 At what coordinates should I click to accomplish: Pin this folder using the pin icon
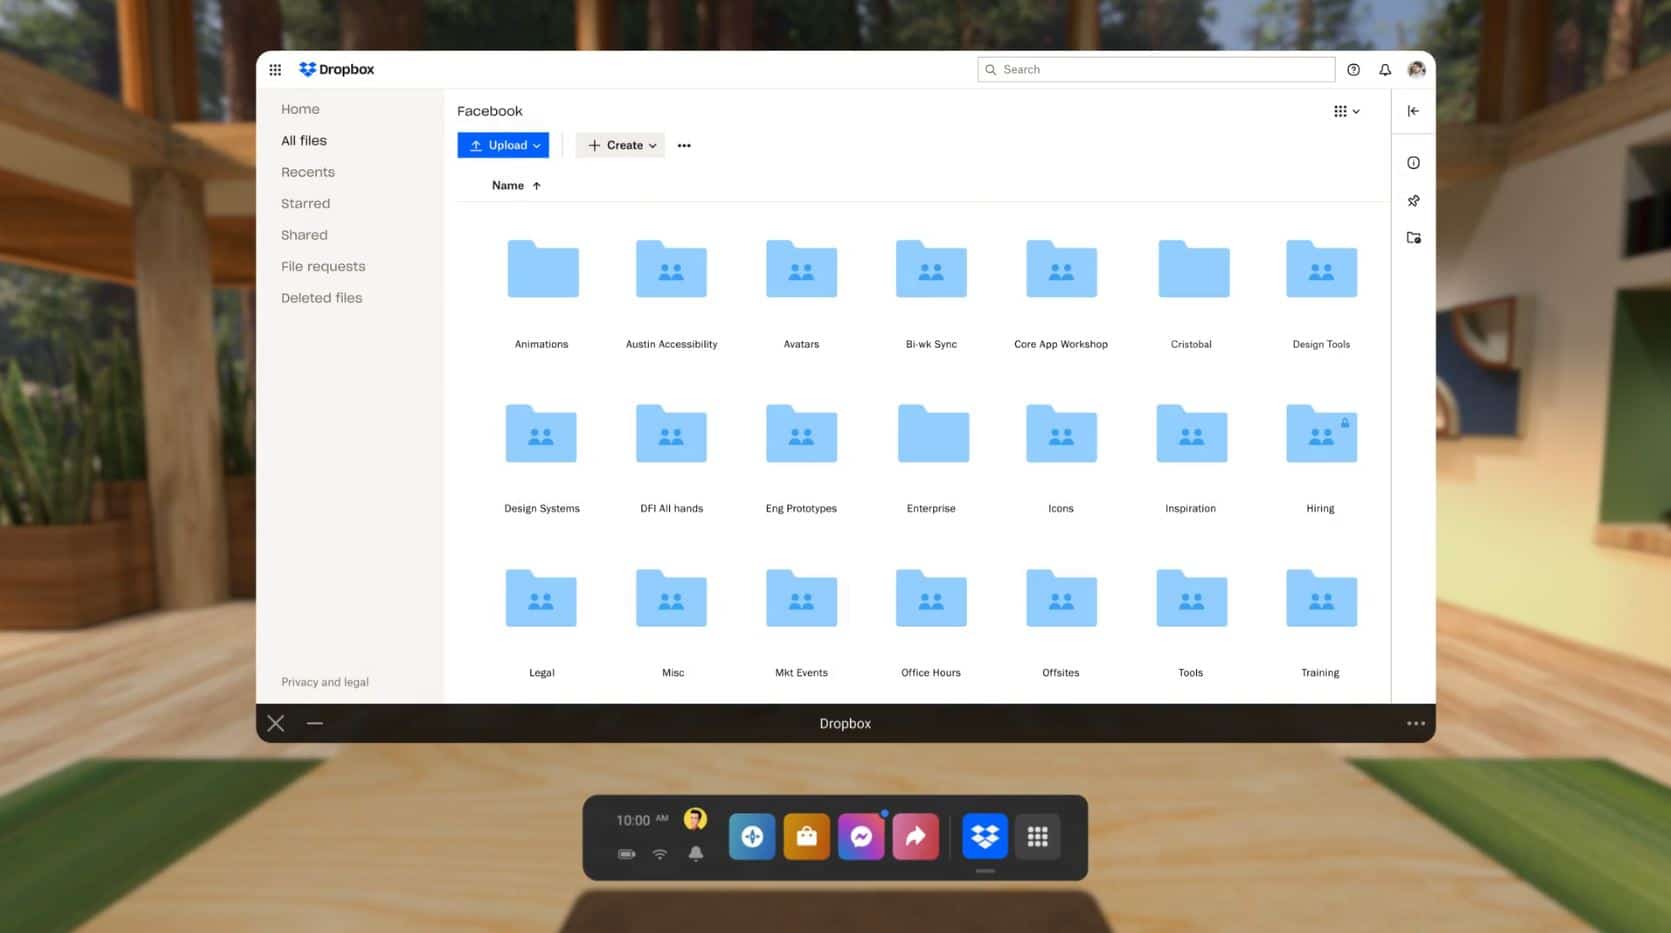click(x=1413, y=200)
